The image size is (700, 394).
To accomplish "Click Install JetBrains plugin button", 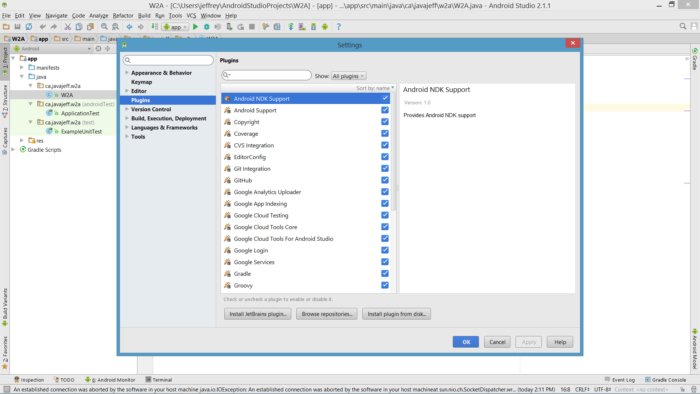I will [x=258, y=314].
